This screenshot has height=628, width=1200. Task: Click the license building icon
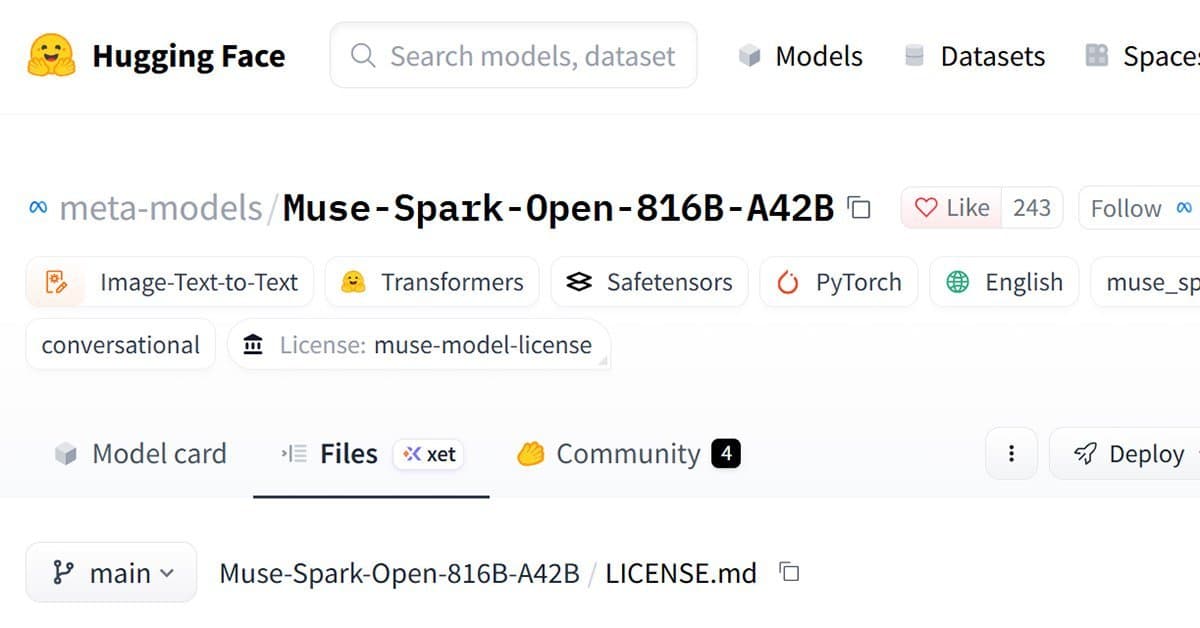(254, 345)
